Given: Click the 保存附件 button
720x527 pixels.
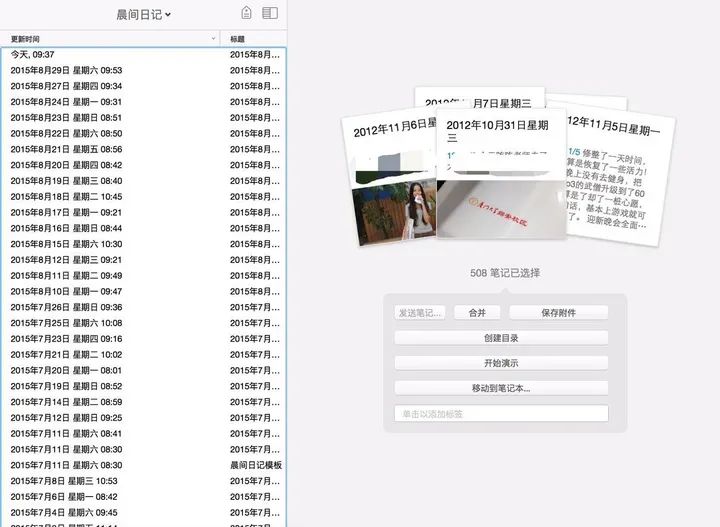Looking at the screenshot, I should tap(558, 313).
